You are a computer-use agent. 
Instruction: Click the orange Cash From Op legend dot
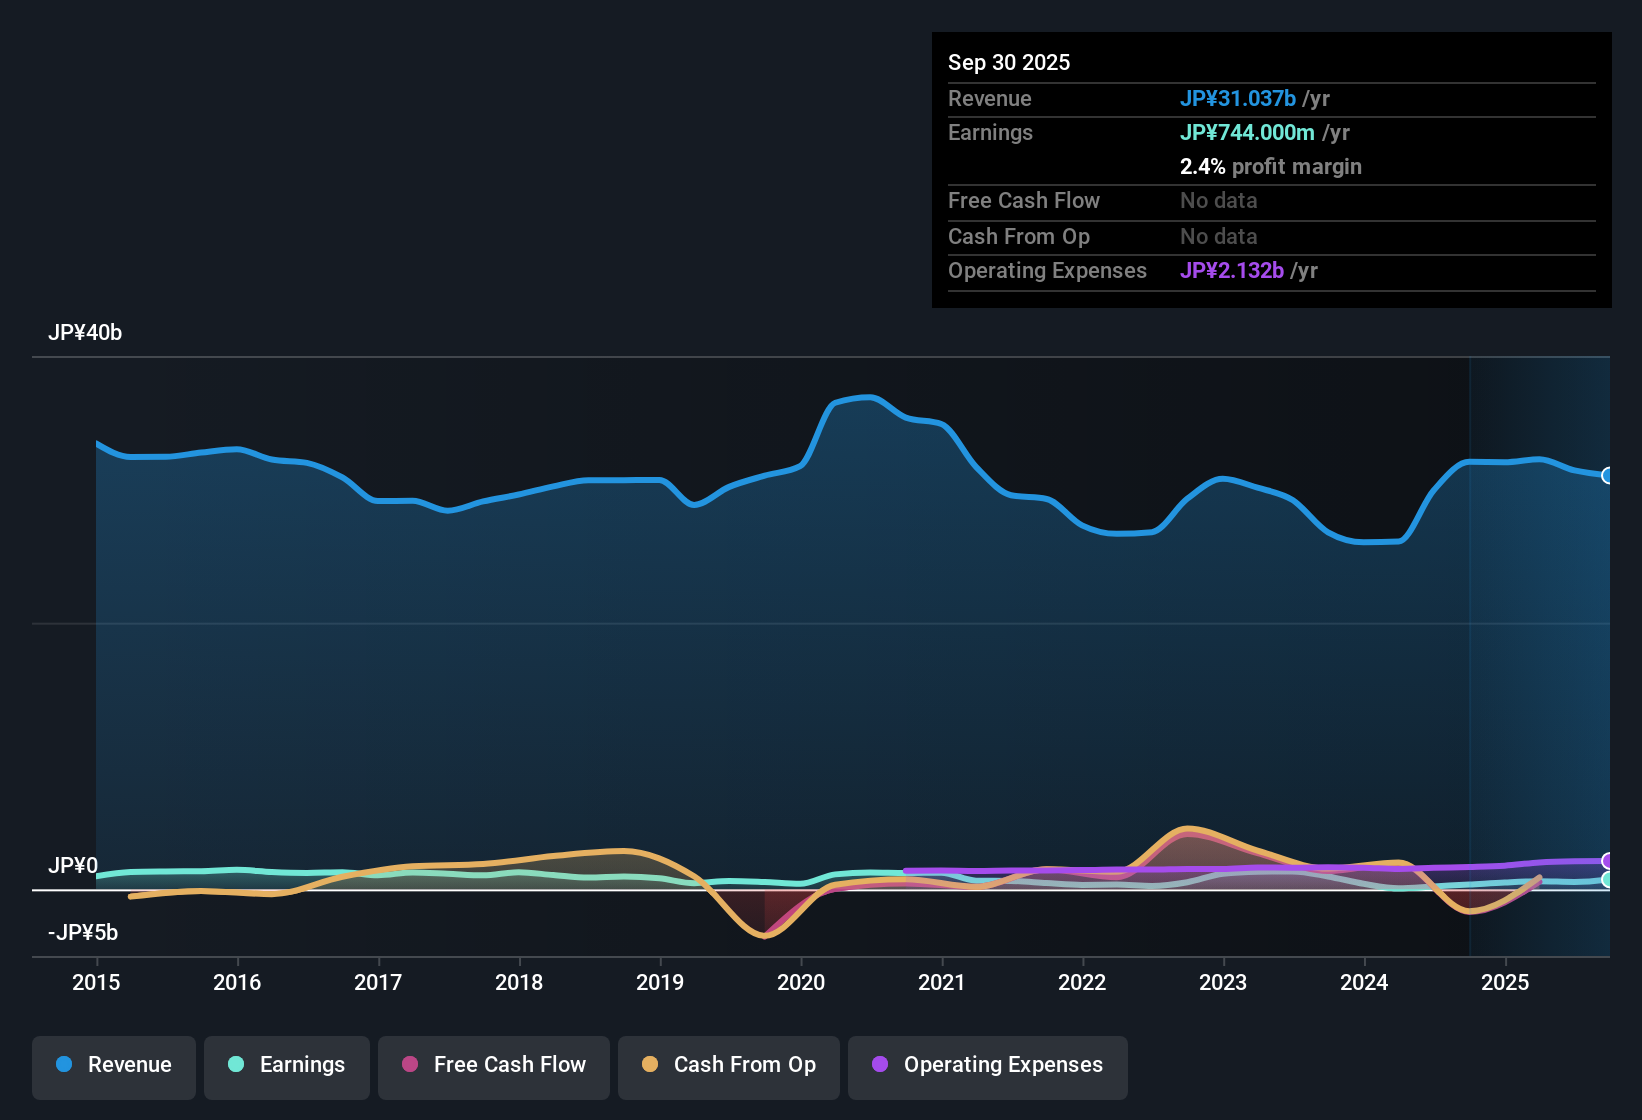pos(651,1065)
